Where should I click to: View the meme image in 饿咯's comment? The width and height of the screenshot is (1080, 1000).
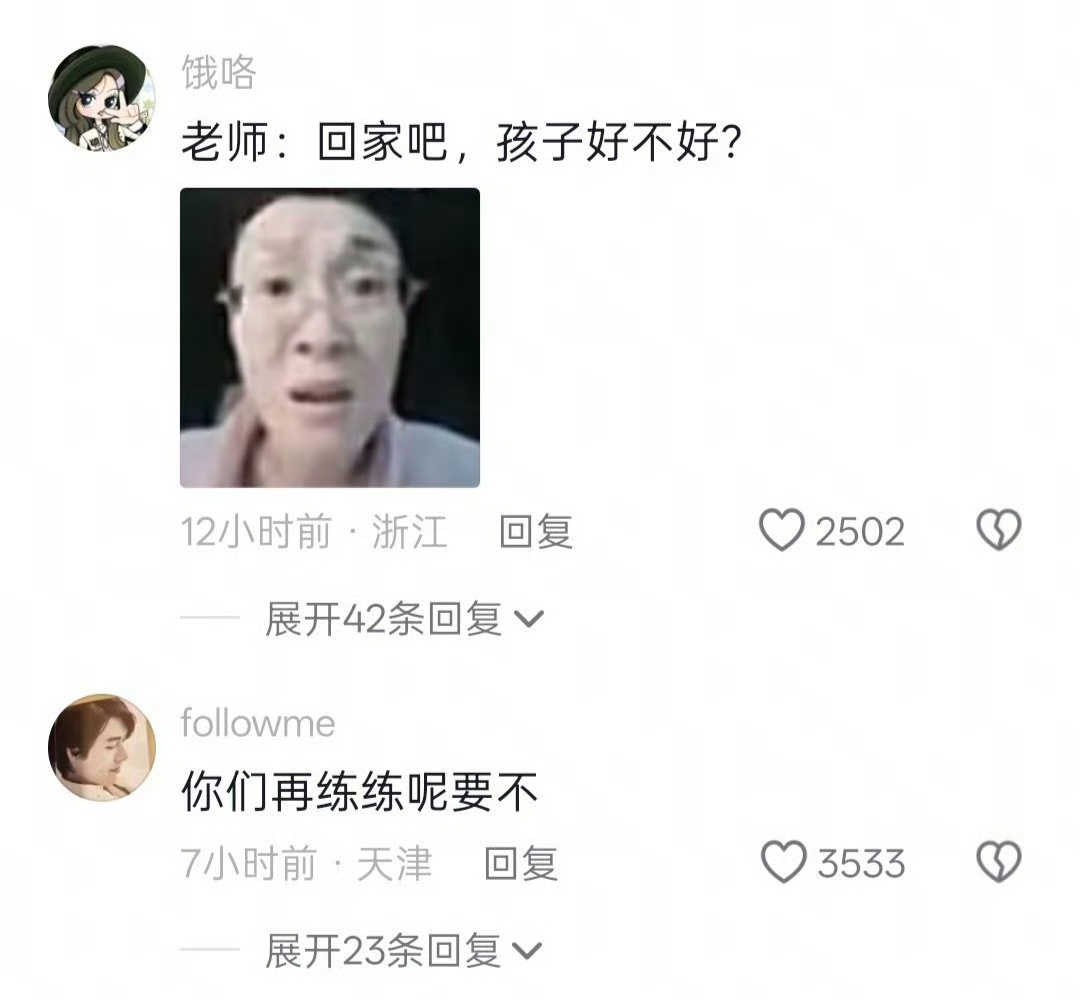(x=330, y=337)
